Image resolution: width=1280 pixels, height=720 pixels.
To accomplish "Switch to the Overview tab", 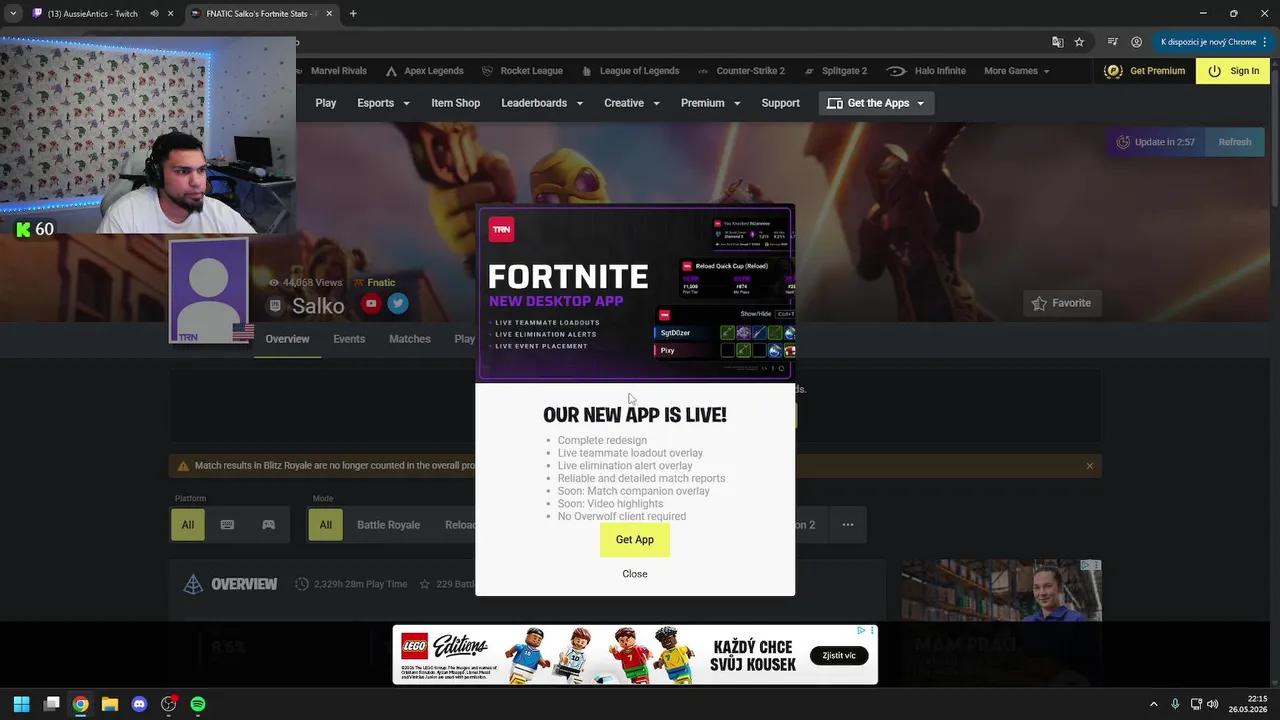I will (287, 339).
